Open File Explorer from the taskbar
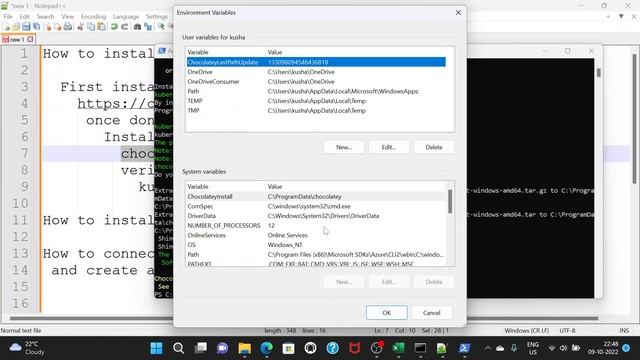This screenshot has width=640, height=360. pos(244,348)
